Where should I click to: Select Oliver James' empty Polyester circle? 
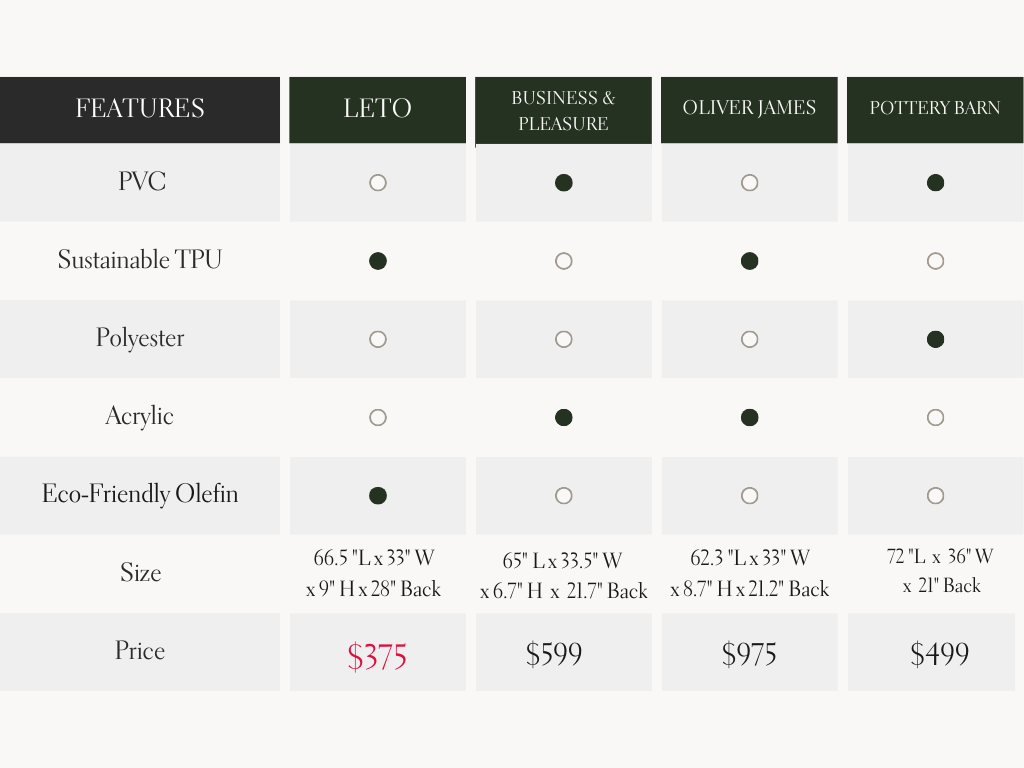click(750, 339)
